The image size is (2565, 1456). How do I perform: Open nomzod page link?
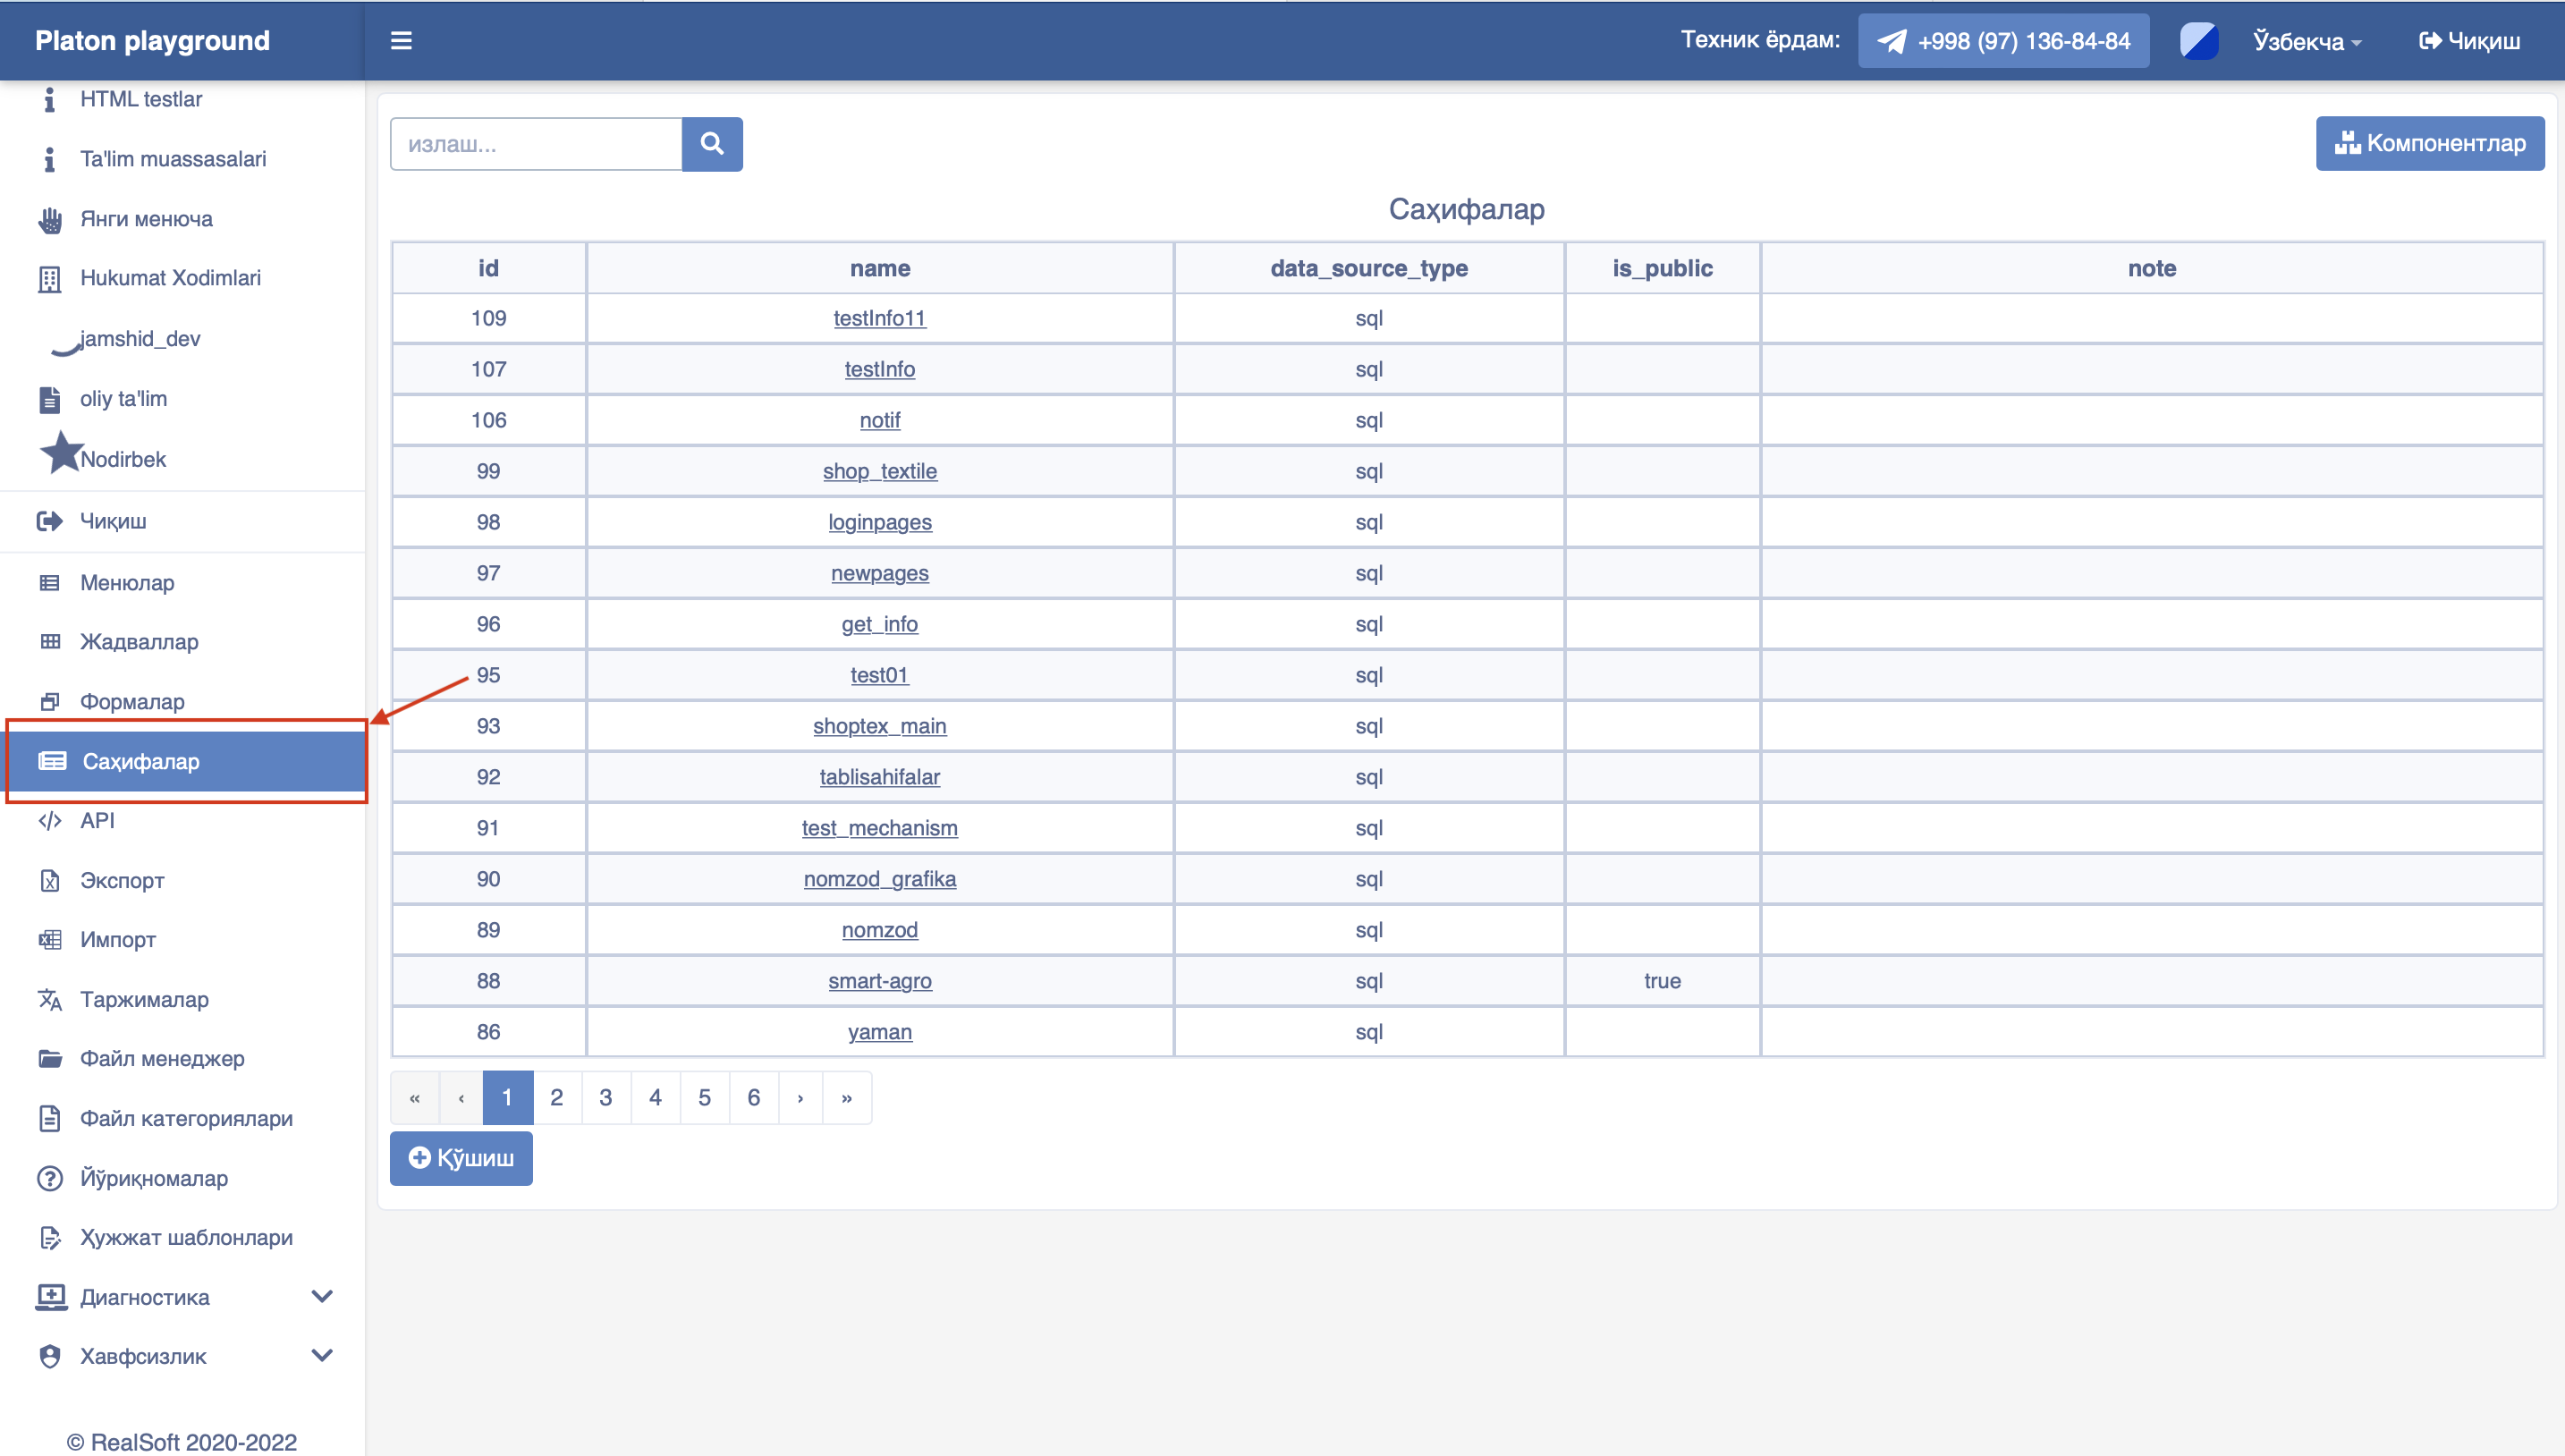click(879, 930)
